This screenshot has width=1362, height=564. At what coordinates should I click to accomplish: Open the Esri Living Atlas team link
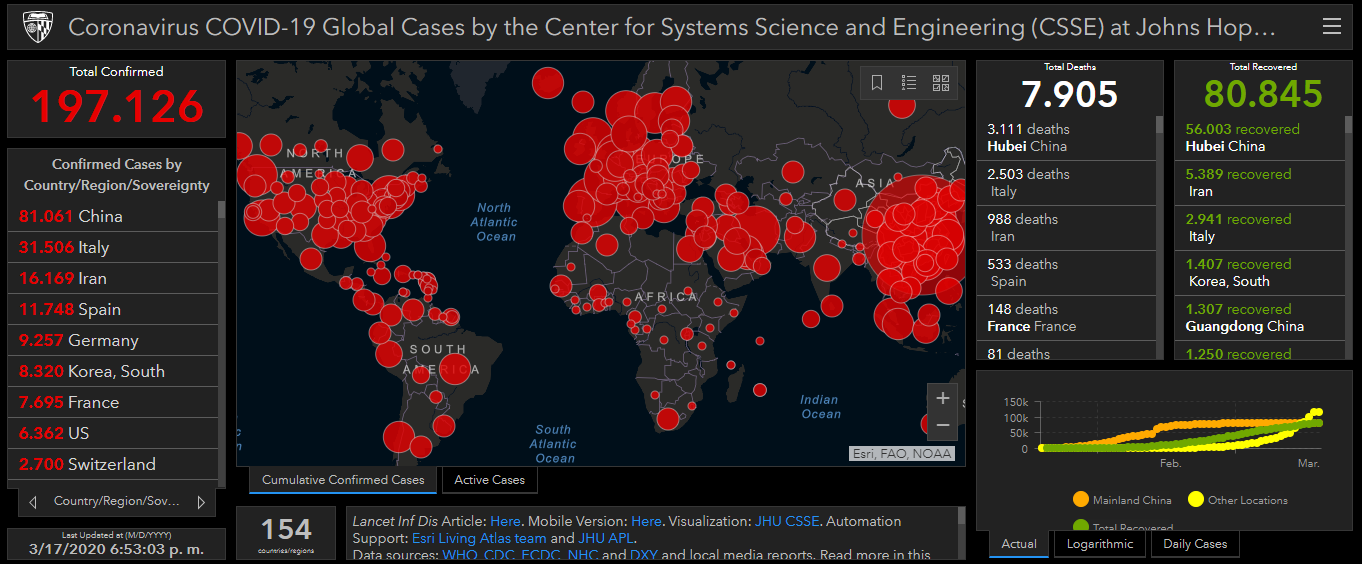tap(479, 538)
